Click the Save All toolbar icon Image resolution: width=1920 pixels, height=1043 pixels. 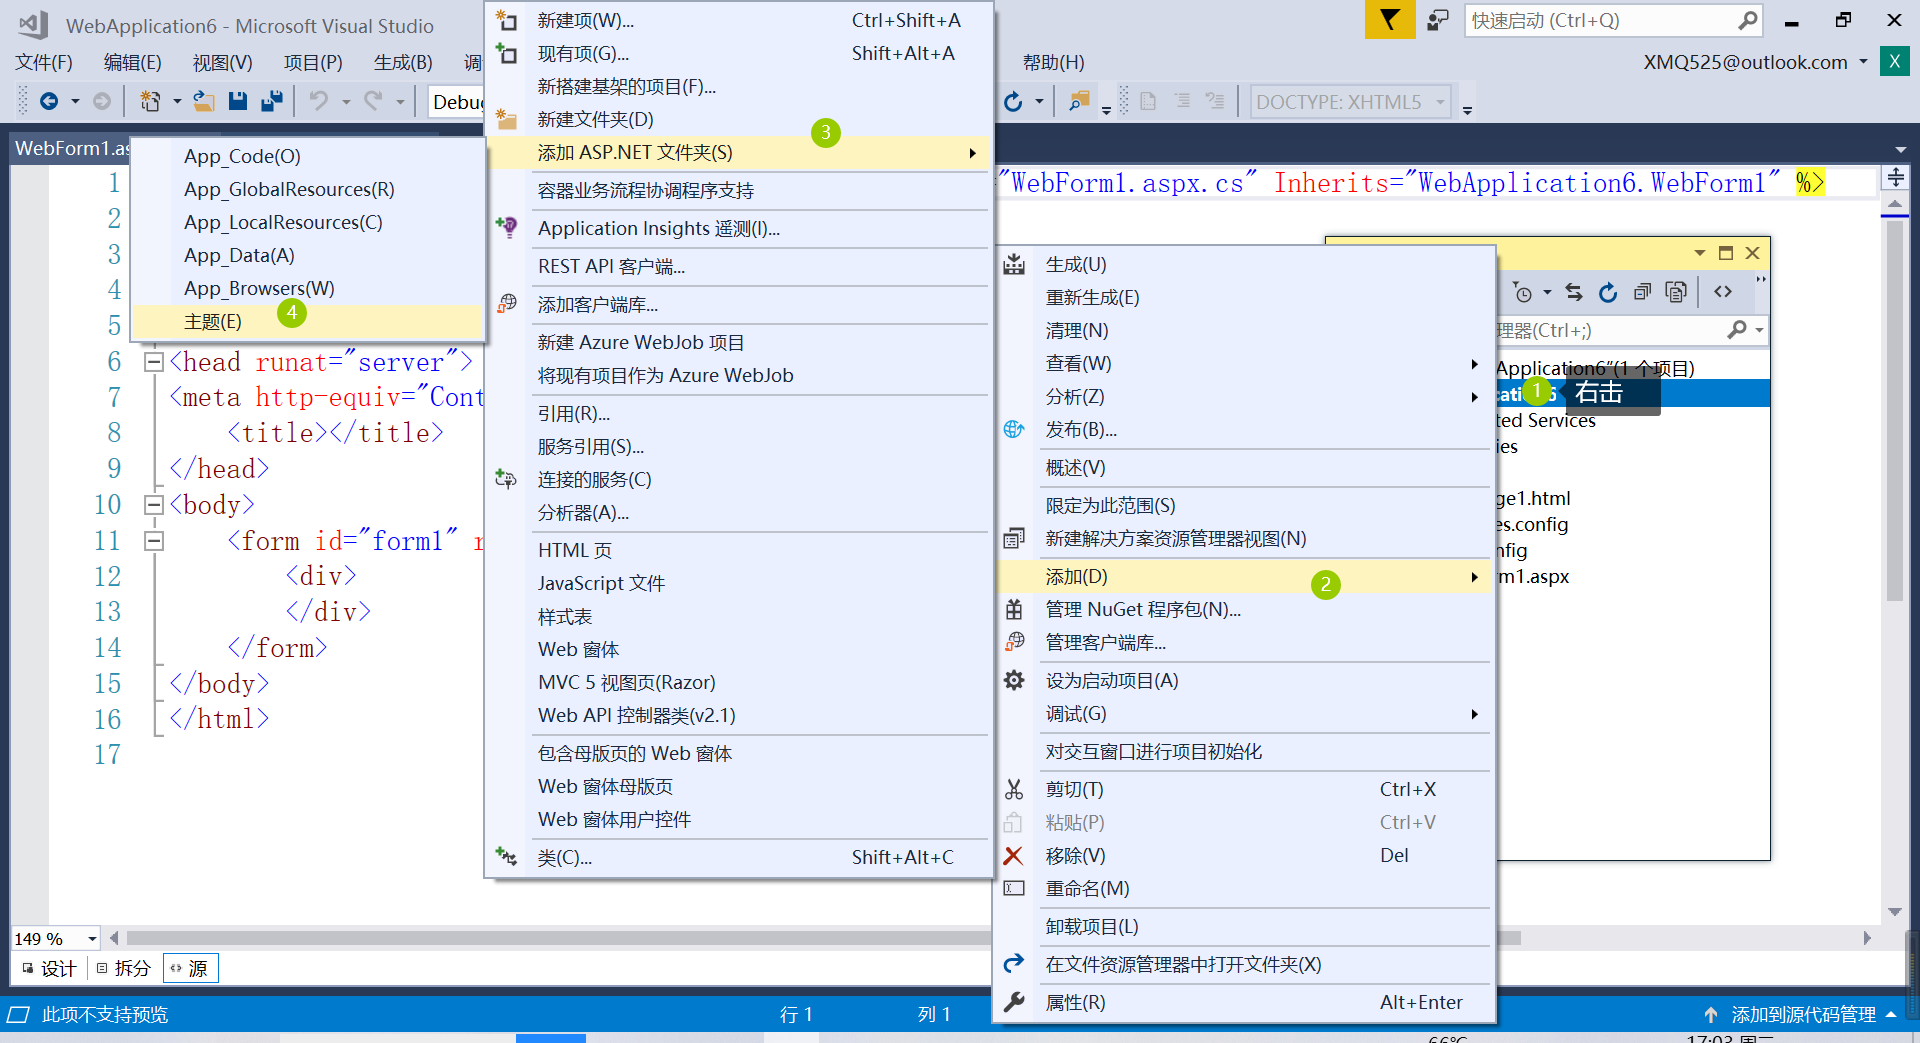[x=270, y=100]
